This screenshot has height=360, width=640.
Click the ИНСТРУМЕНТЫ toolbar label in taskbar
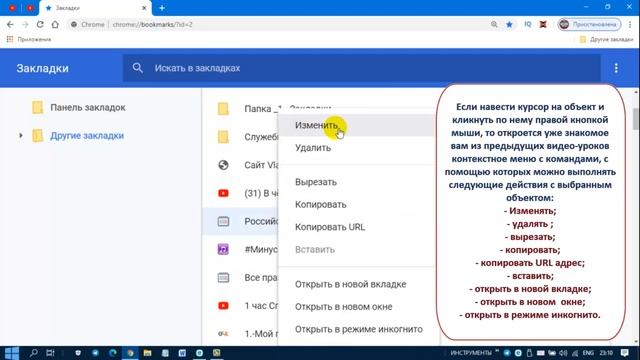(x=471, y=353)
